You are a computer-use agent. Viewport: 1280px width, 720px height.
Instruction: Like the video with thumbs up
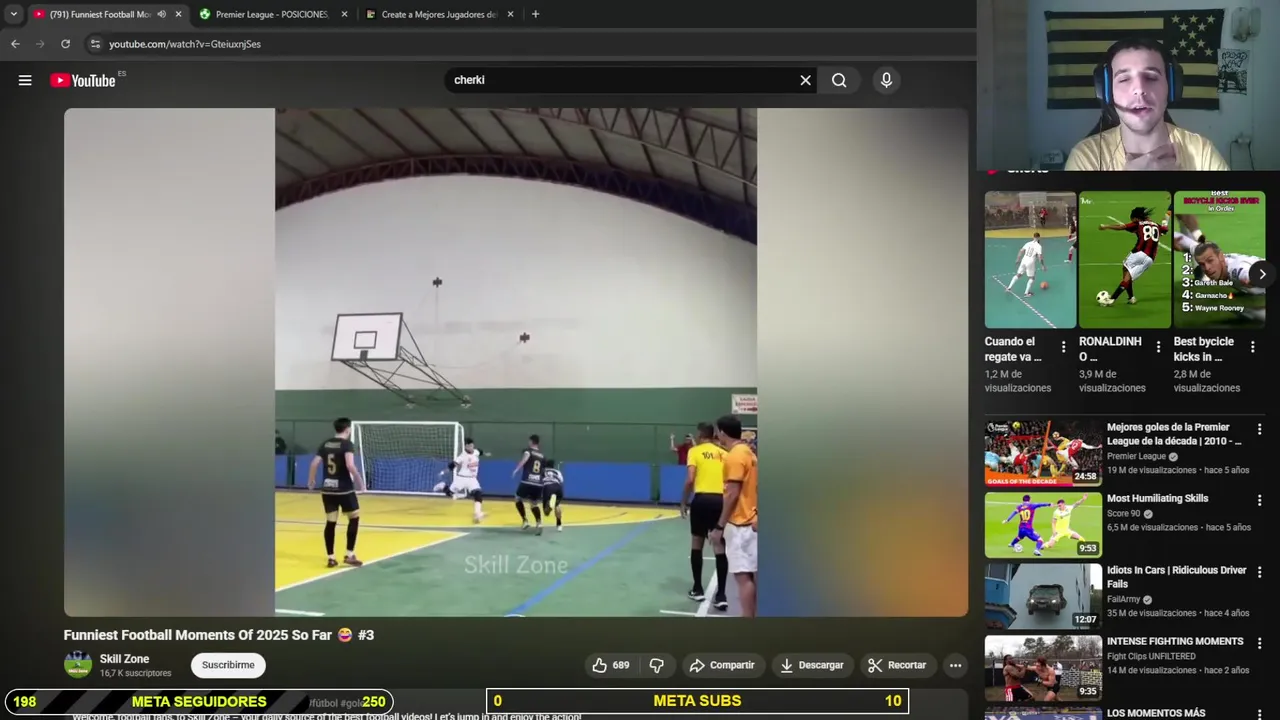[611, 665]
